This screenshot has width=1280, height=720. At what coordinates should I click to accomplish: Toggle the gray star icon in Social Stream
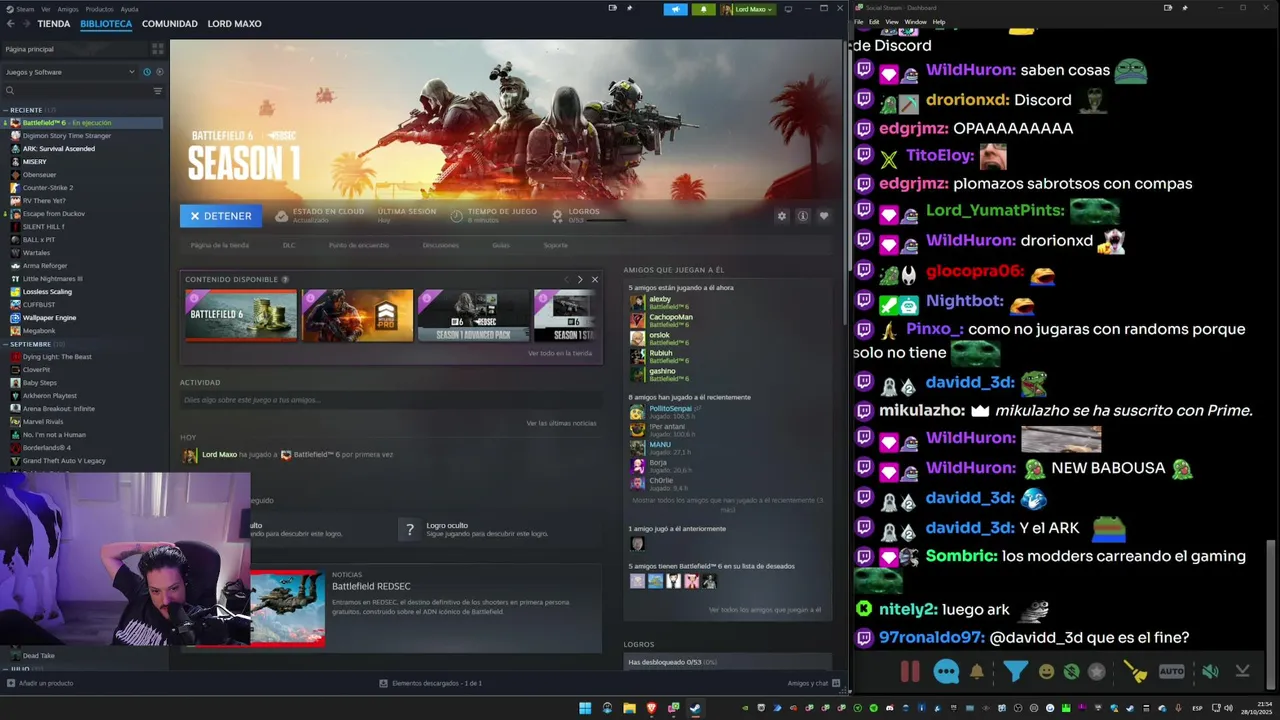pyautogui.click(x=1097, y=672)
